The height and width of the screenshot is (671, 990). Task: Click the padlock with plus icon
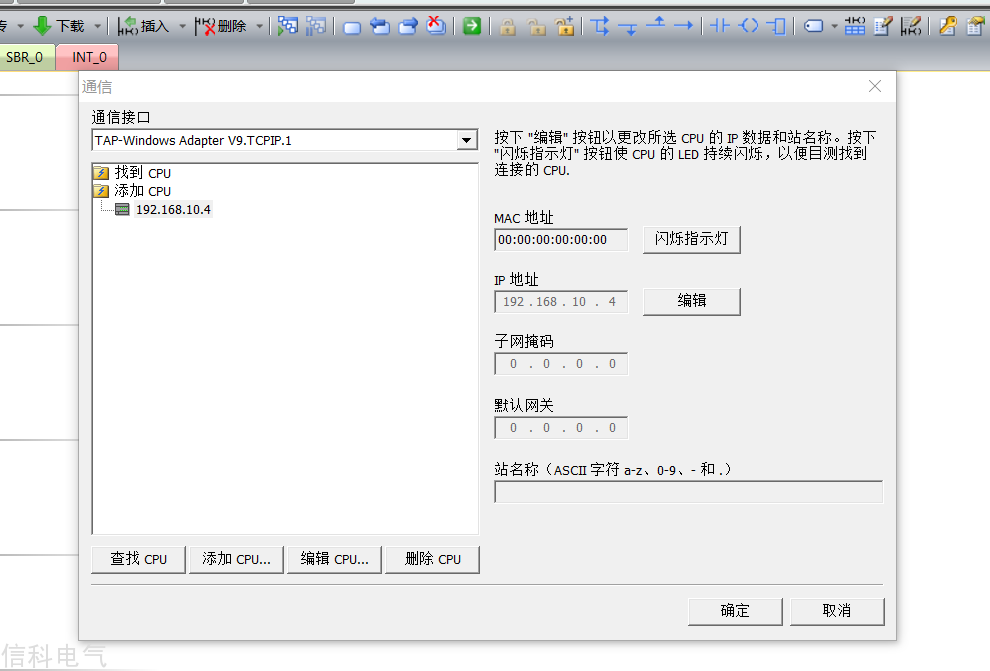click(564, 26)
